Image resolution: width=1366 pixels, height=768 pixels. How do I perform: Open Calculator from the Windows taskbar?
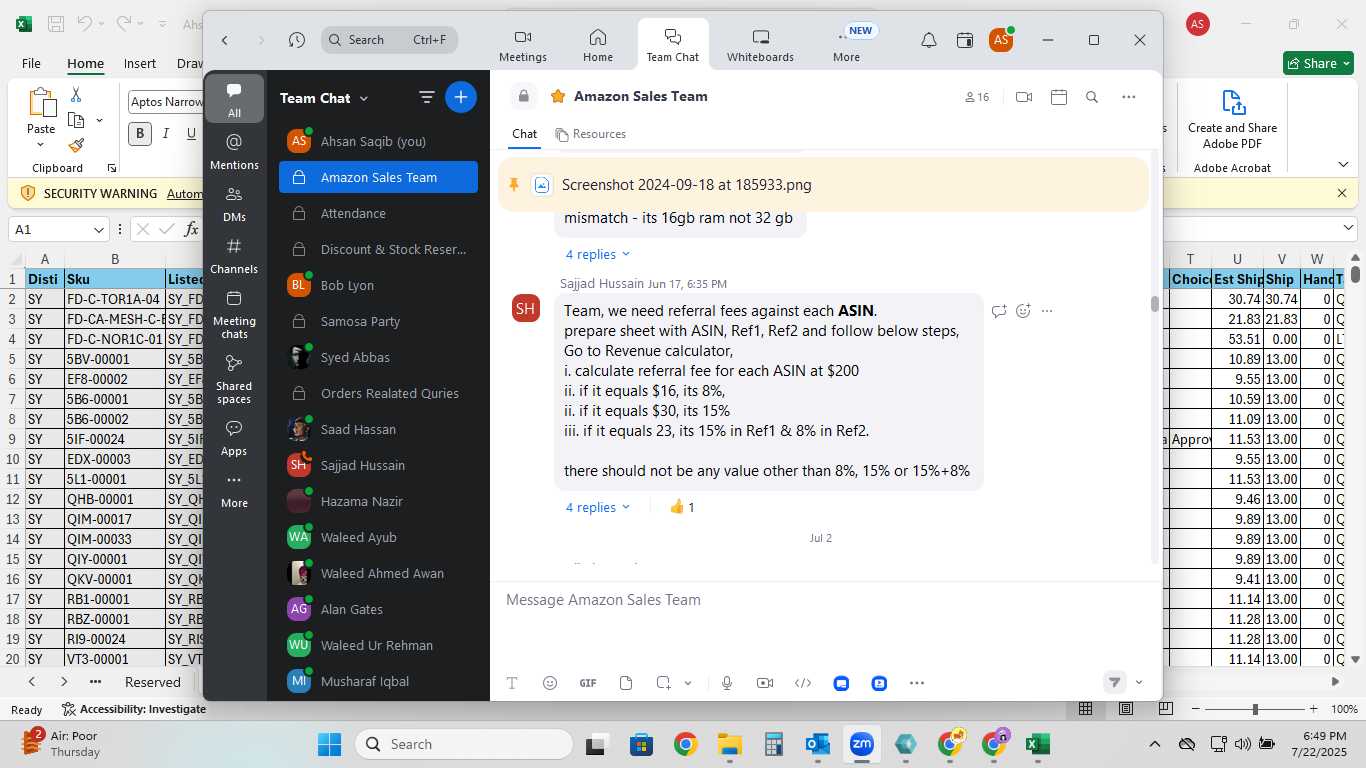773,744
